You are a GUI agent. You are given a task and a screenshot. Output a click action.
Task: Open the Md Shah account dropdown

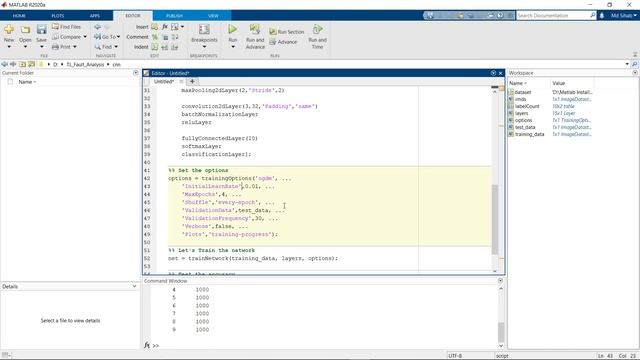pos(623,16)
